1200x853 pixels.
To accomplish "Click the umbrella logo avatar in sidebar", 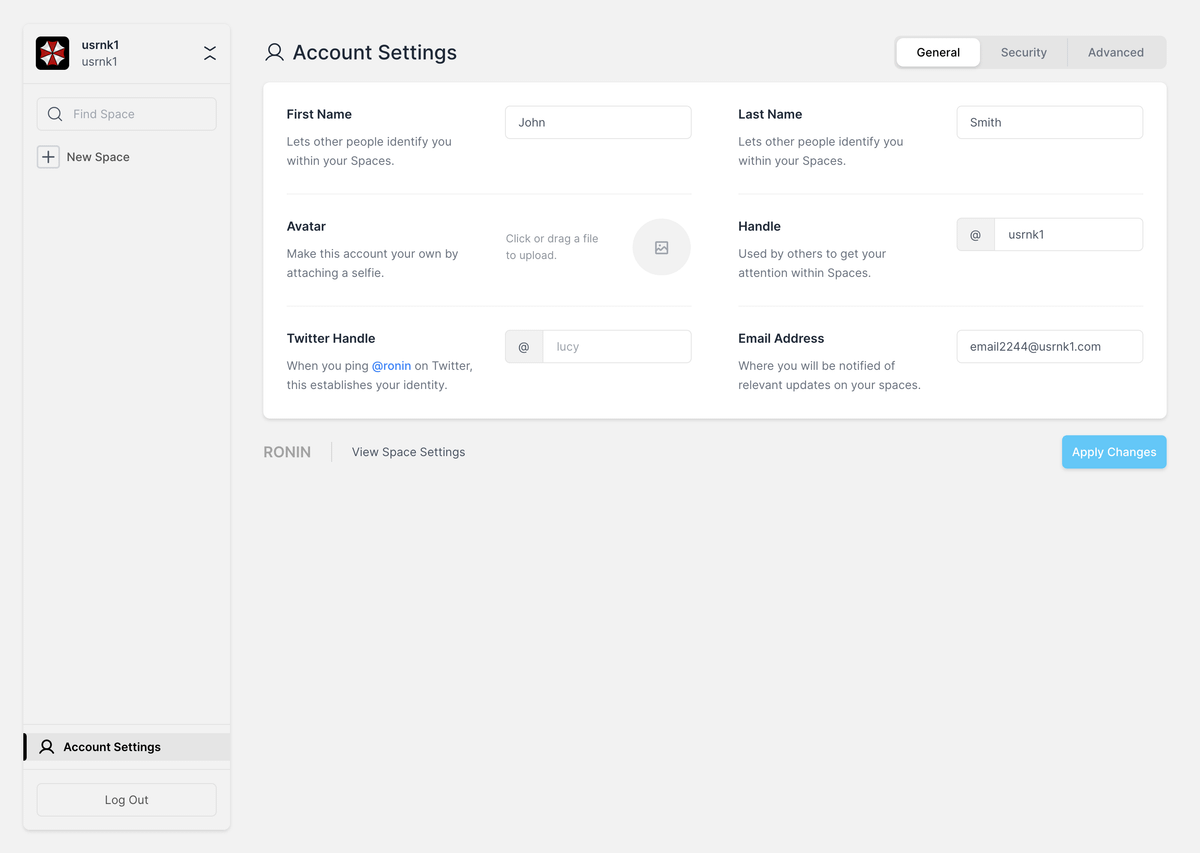I will 52,53.
